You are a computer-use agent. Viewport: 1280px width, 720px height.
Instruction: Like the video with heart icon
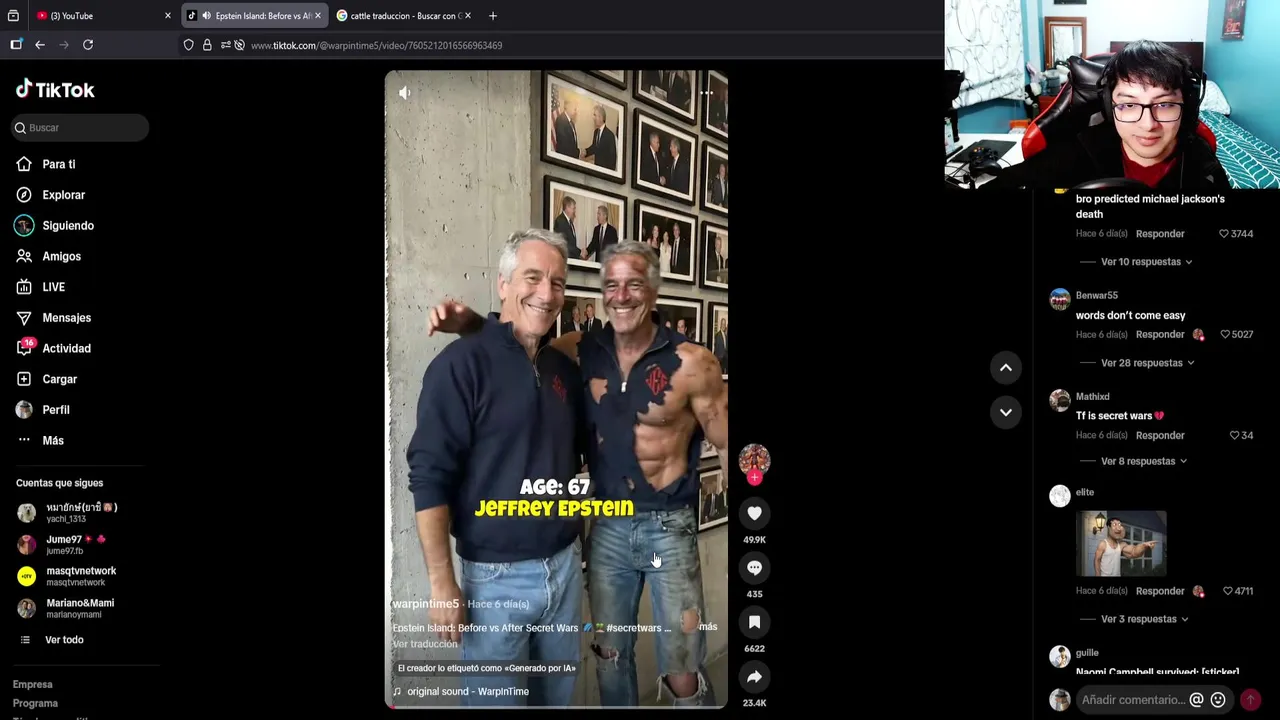[754, 513]
